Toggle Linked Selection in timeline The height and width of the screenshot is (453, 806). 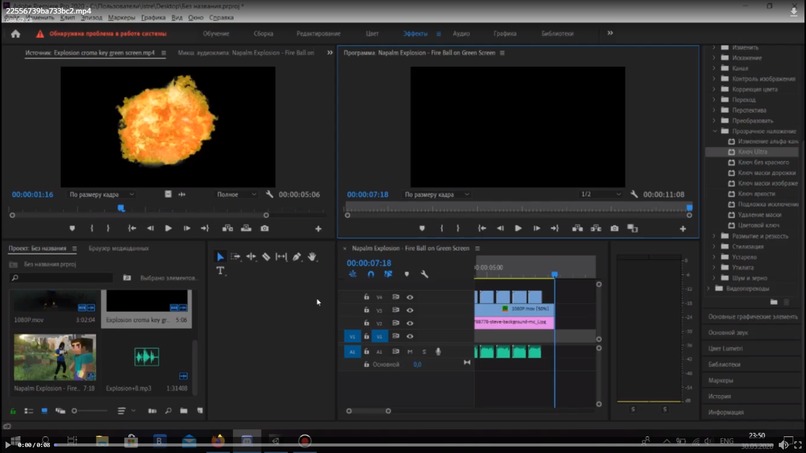(x=388, y=275)
